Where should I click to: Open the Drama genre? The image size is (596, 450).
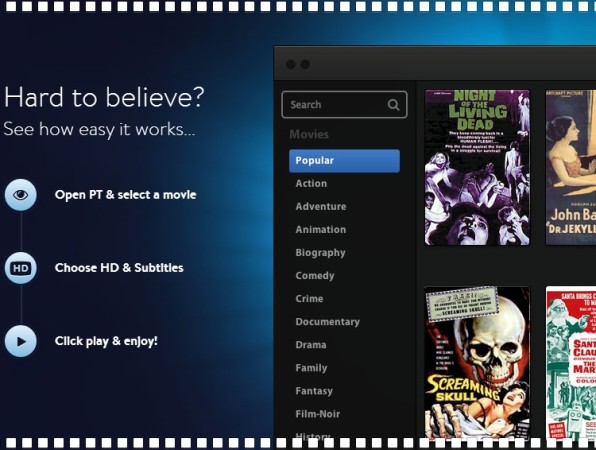coord(311,345)
